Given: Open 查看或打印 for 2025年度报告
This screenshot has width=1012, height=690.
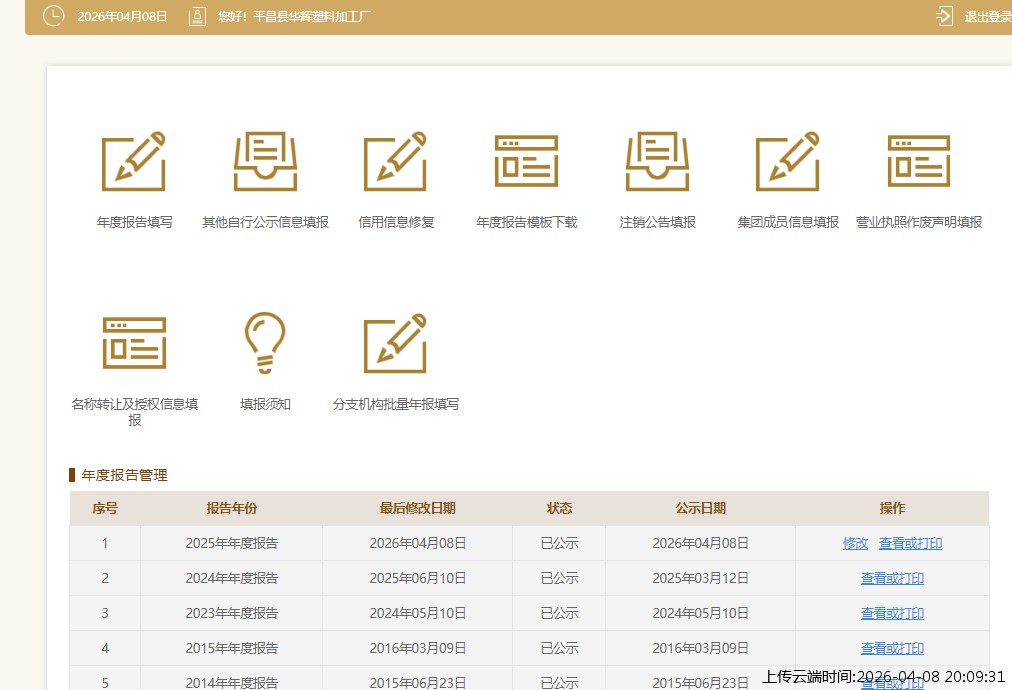Looking at the screenshot, I should (x=910, y=544).
